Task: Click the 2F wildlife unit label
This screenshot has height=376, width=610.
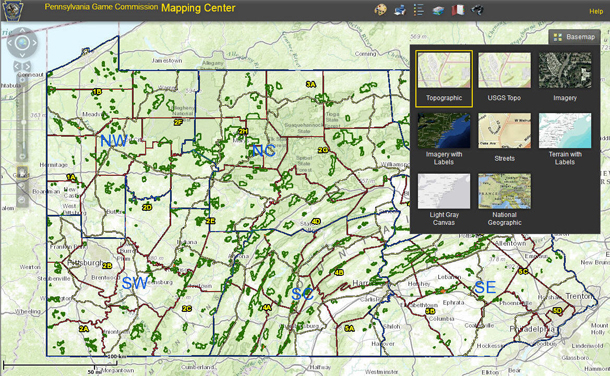Action: (178, 122)
